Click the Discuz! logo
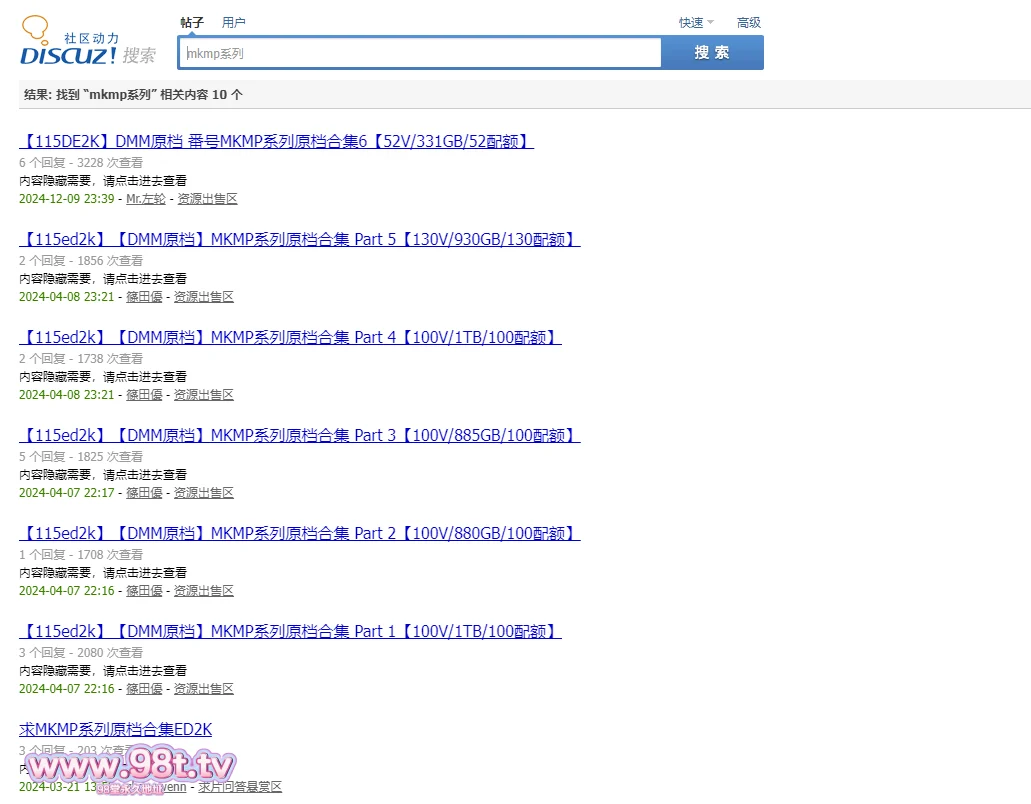Viewport: 1031px width, 804px height. point(88,43)
